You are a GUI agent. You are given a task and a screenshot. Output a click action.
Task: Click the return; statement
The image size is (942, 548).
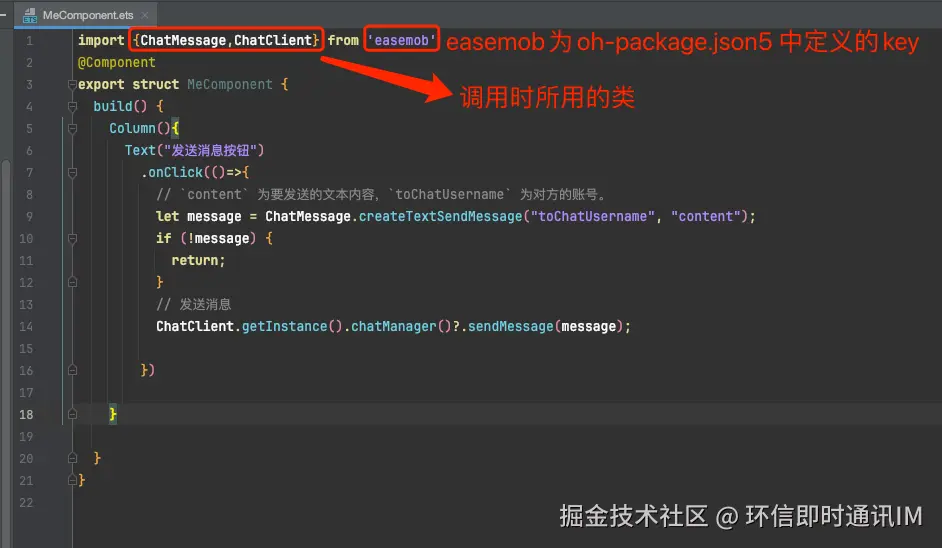(198, 260)
